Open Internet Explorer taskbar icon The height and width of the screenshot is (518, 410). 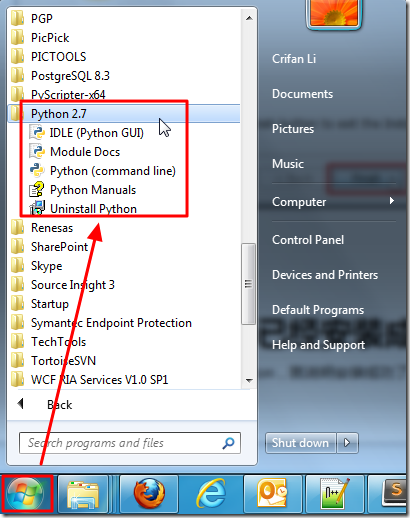[x=211, y=494]
